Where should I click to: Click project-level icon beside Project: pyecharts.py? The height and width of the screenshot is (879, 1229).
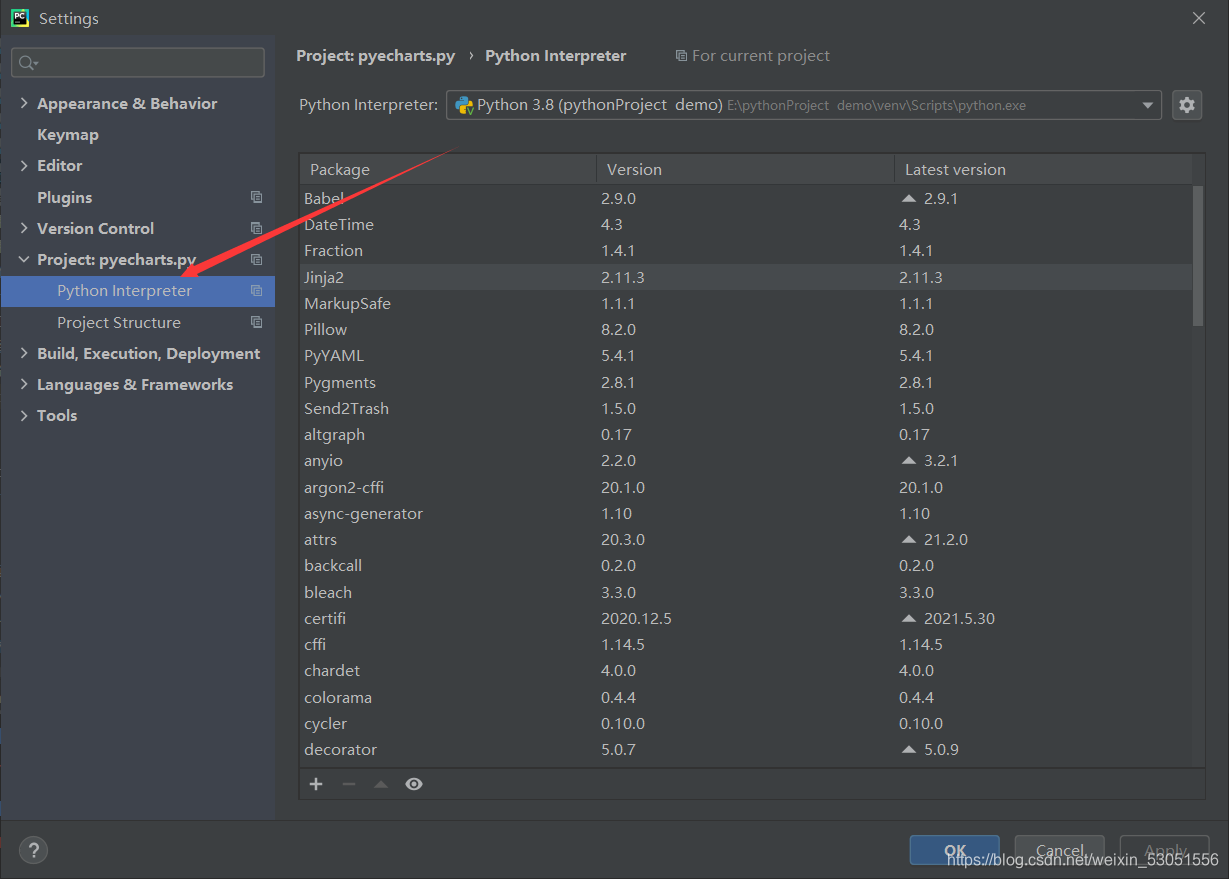256,260
